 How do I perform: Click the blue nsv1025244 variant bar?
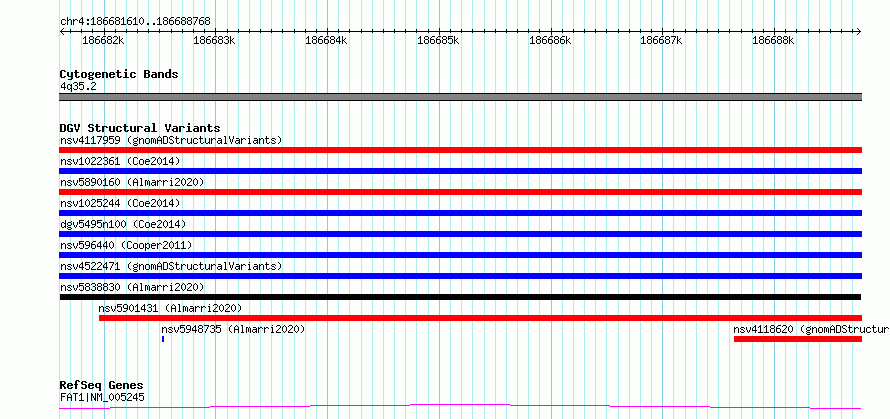tap(460, 213)
